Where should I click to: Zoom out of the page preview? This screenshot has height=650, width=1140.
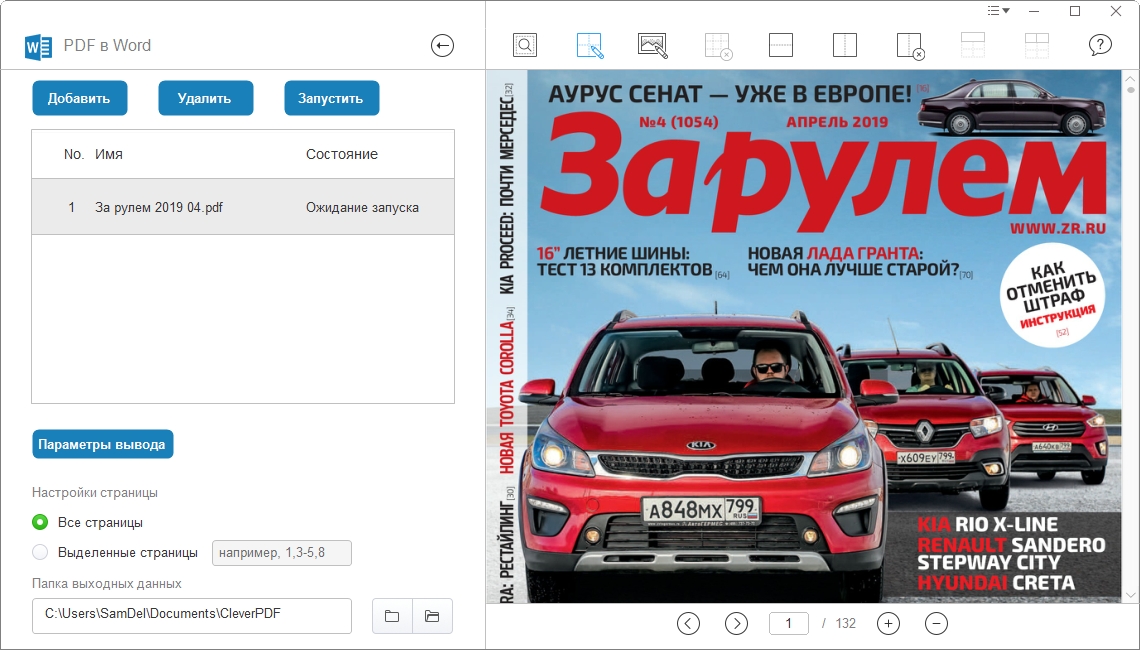click(x=936, y=623)
